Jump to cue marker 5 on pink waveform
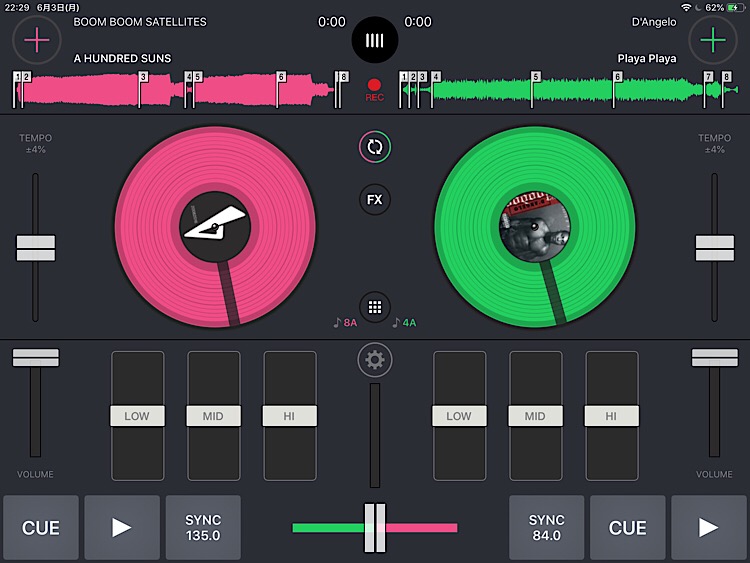 (x=198, y=77)
